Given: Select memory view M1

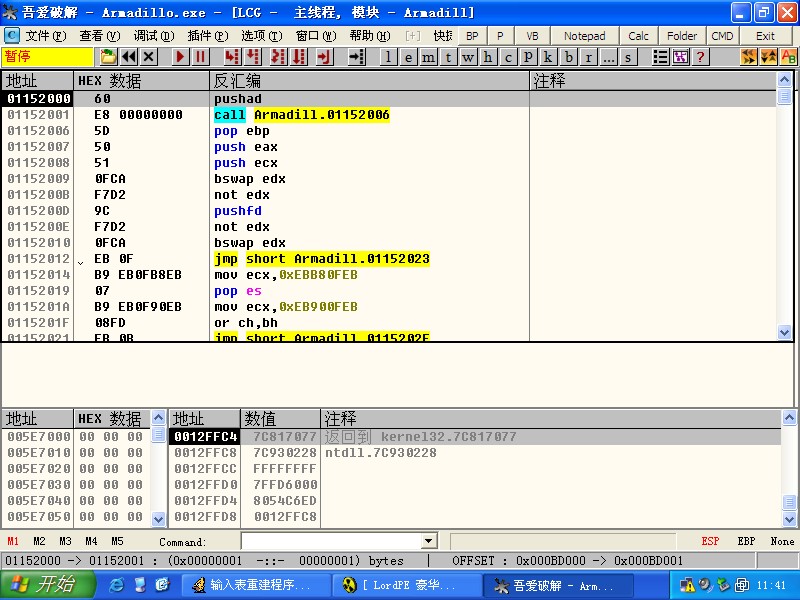Looking at the screenshot, I should pyautogui.click(x=13, y=541).
